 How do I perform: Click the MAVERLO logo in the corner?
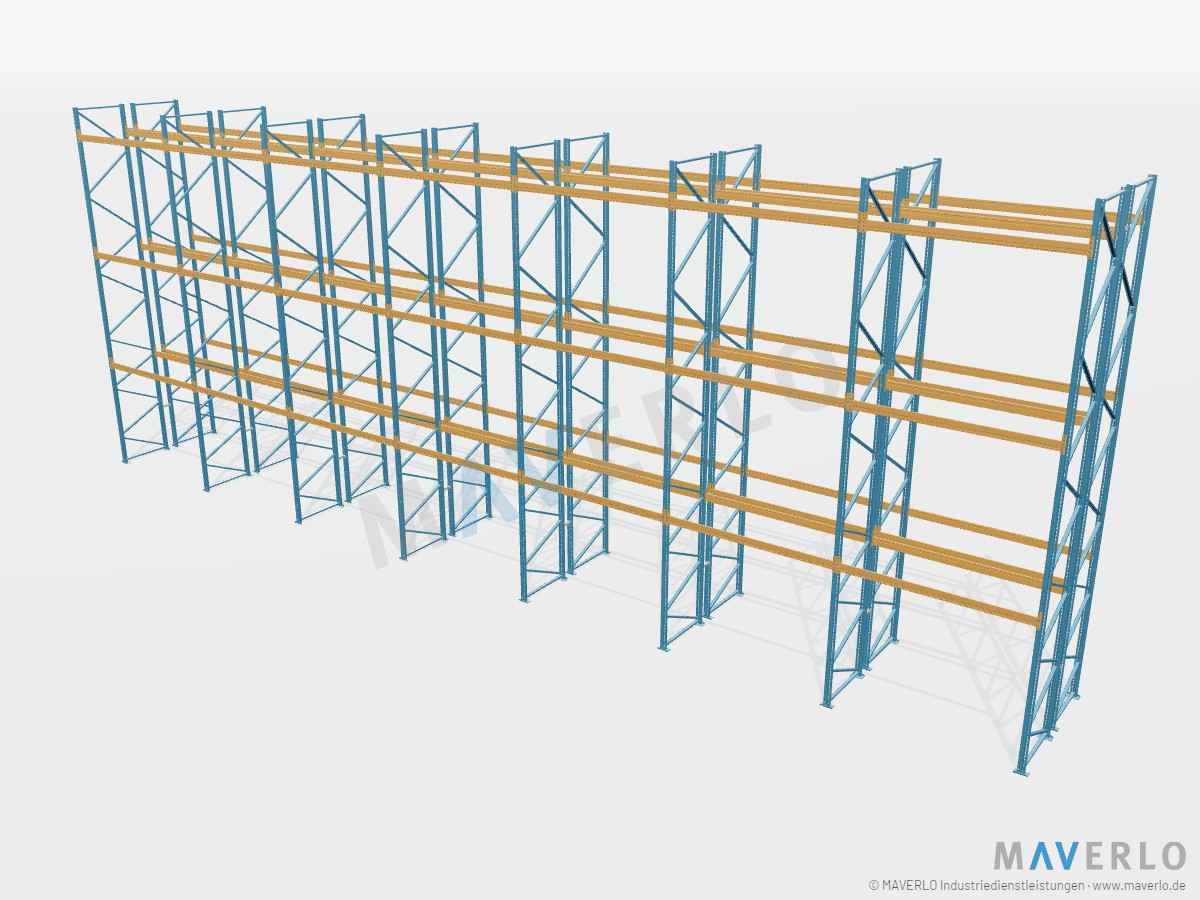(x=1089, y=856)
